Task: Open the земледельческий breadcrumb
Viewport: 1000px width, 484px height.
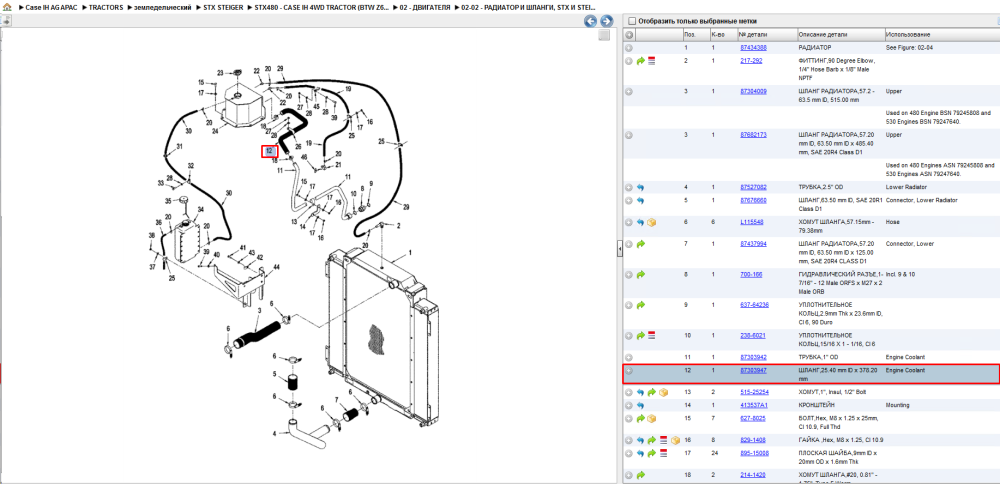Action: [163, 6]
